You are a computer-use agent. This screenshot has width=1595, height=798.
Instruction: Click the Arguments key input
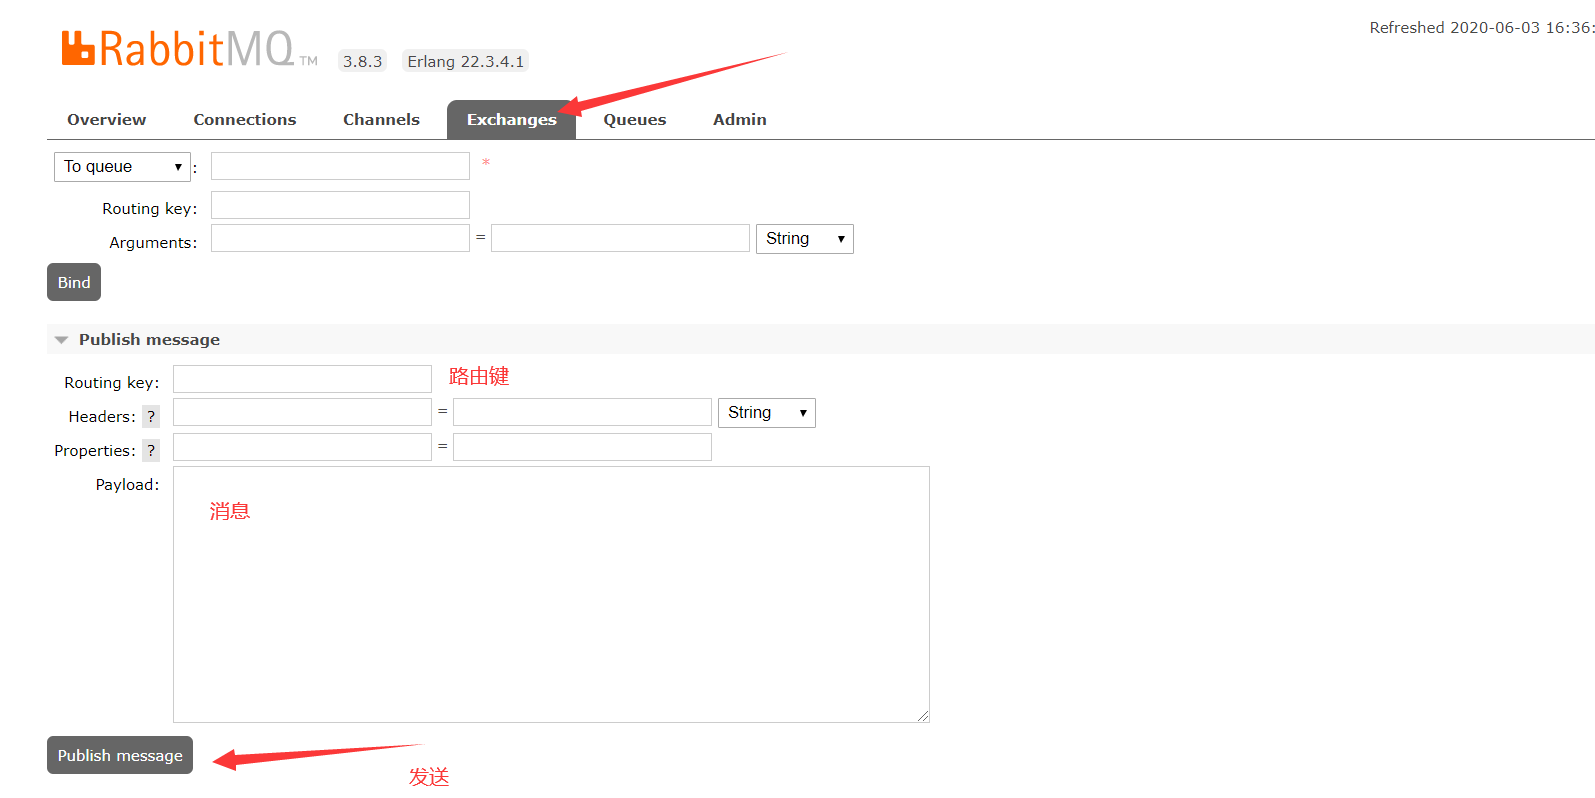340,238
